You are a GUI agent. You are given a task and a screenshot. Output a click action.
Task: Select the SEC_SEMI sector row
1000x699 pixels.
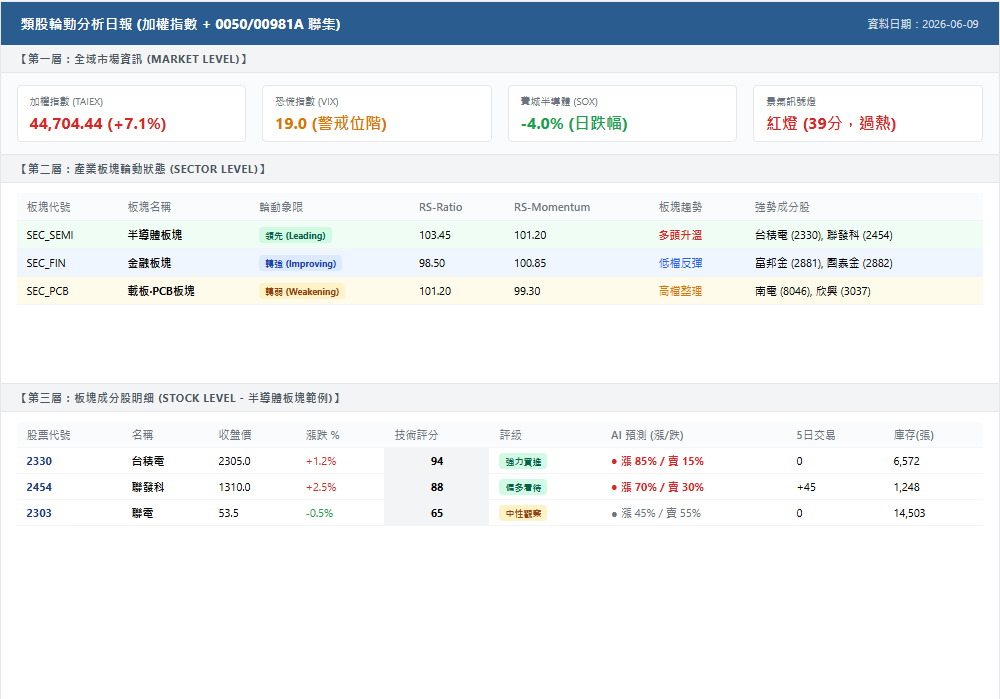(500, 235)
